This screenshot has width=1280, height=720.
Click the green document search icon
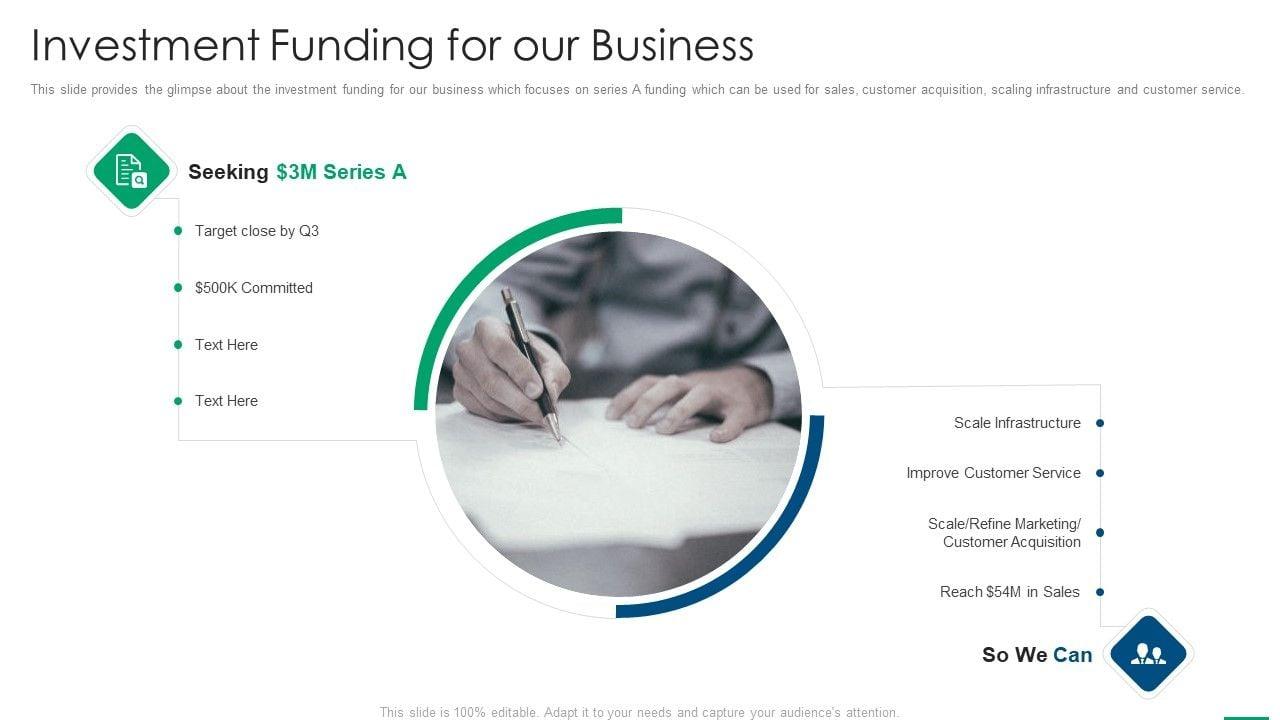point(131,170)
